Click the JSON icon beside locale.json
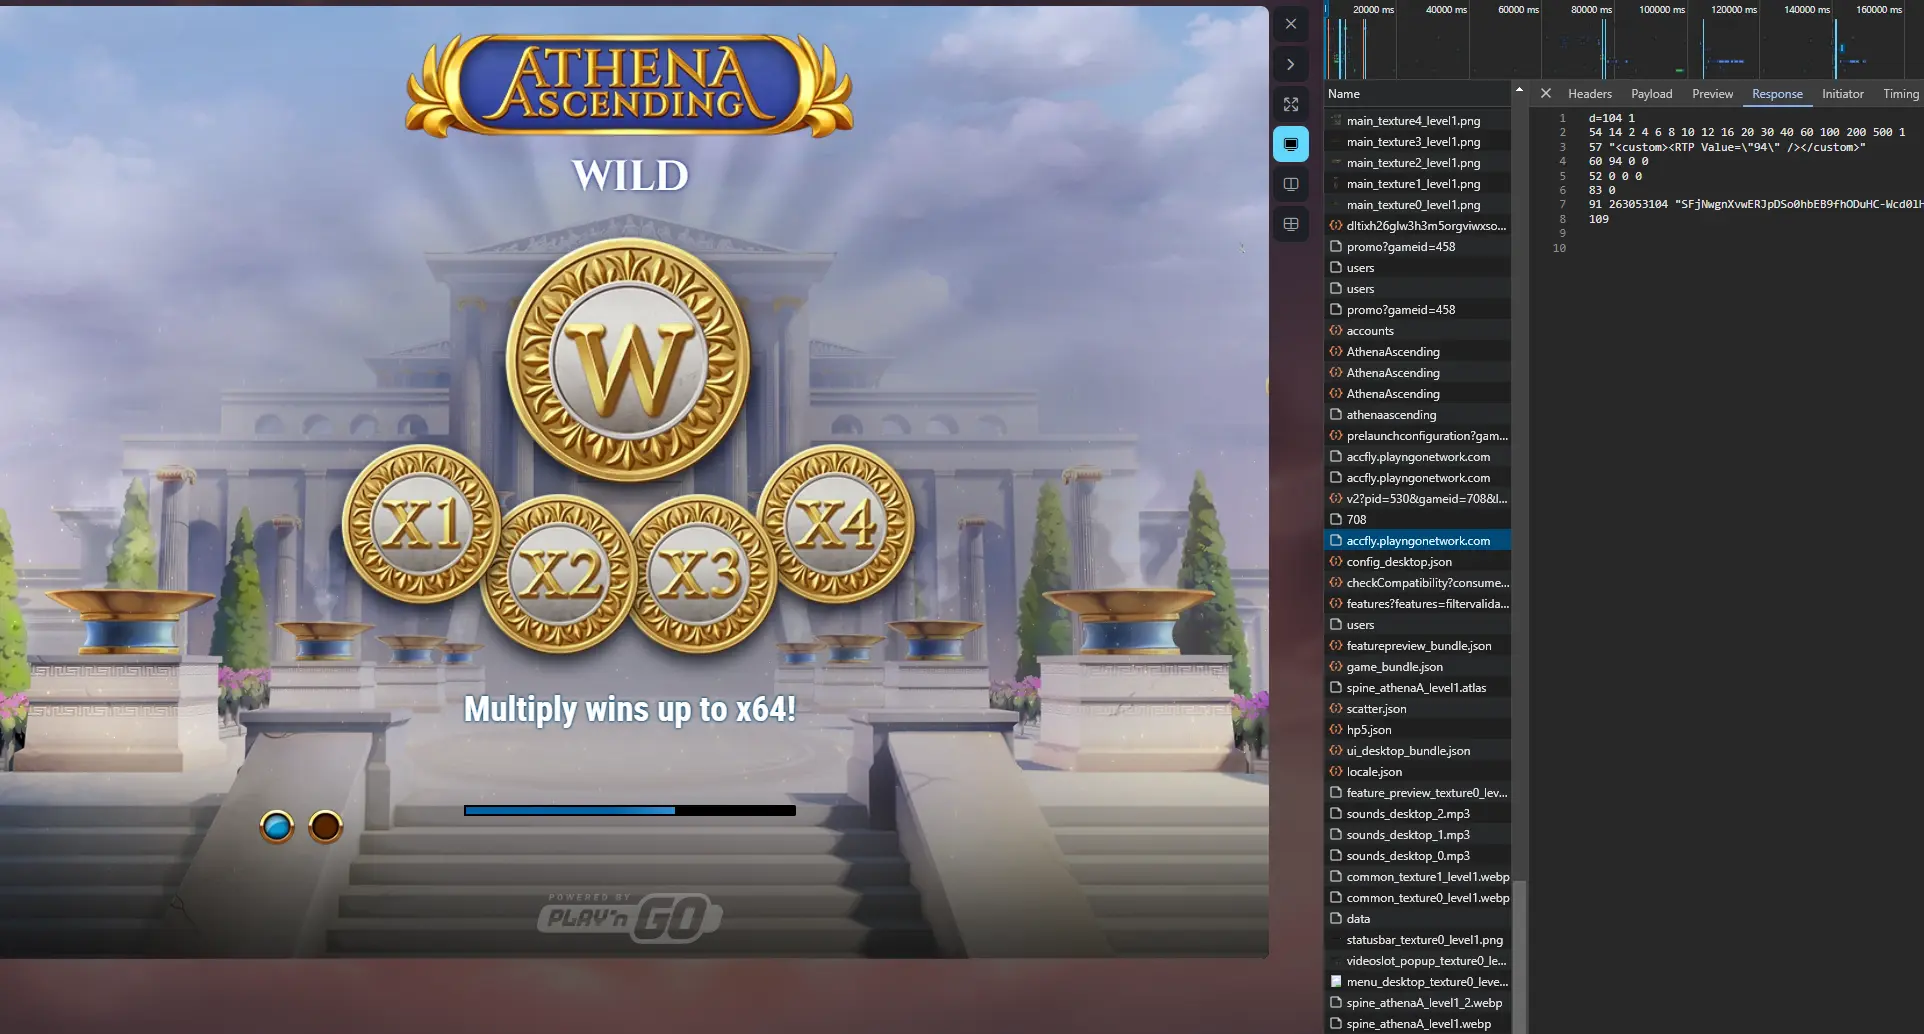The width and height of the screenshot is (1924, 1034). pyautogui.click(x=1335, y=771)
